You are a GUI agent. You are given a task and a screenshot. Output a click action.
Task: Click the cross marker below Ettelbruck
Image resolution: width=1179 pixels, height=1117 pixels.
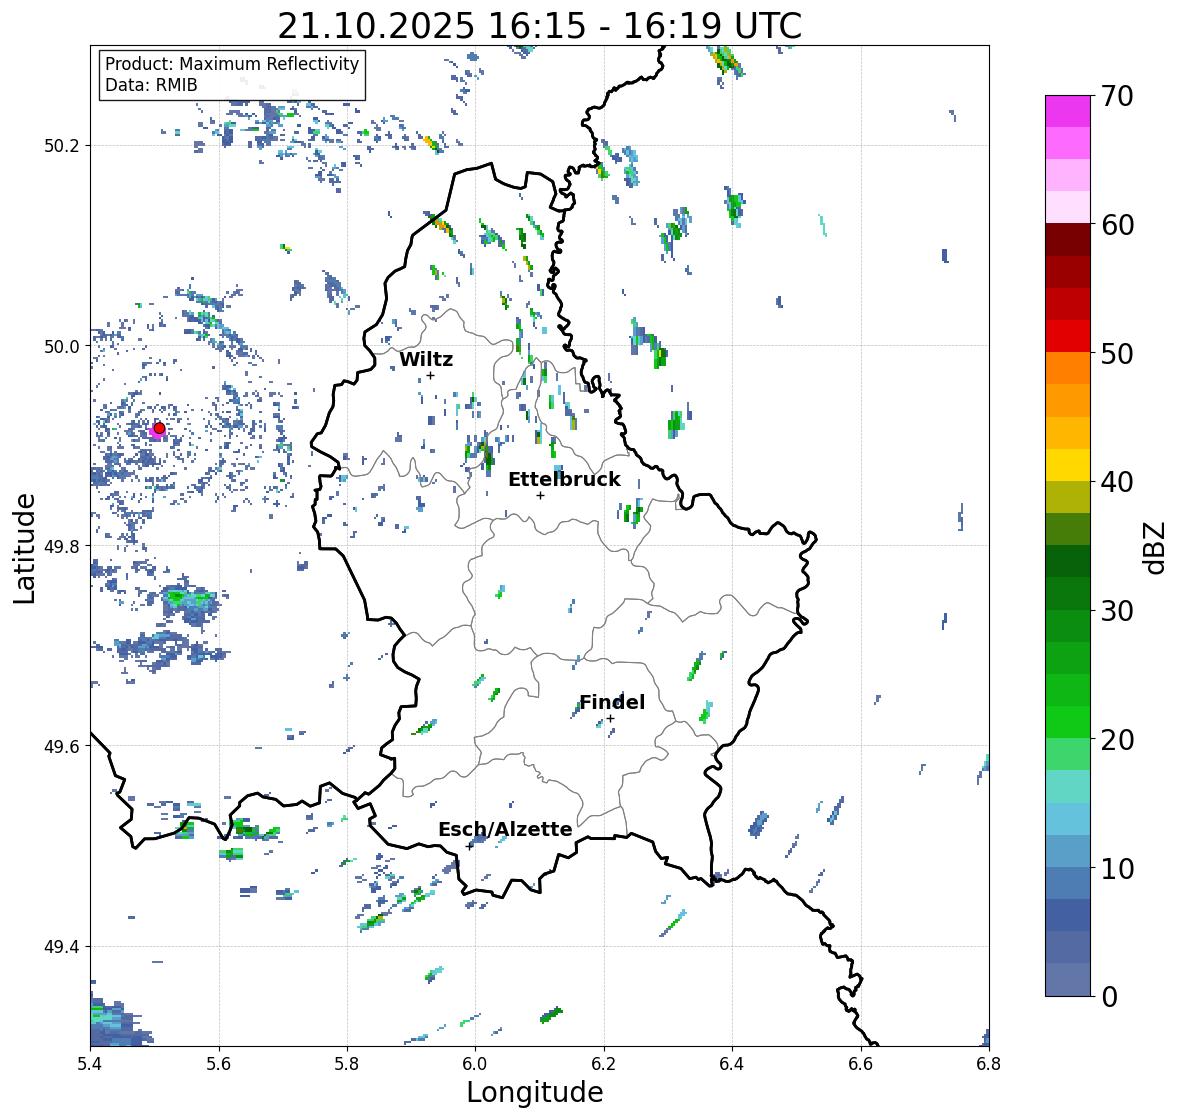coord(540,495)
